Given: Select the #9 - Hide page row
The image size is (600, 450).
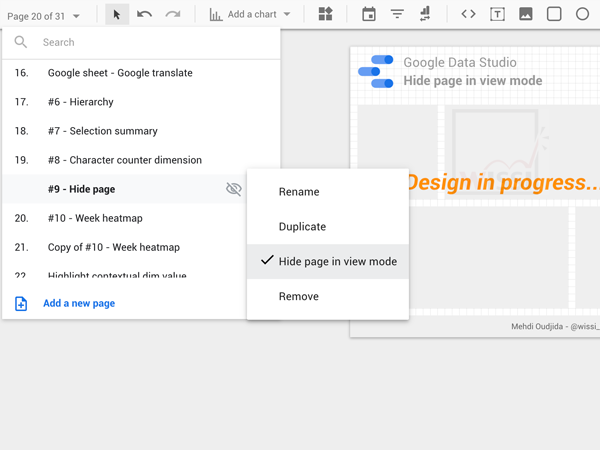Looking at the screenshot, I should (x=124, y=189).
